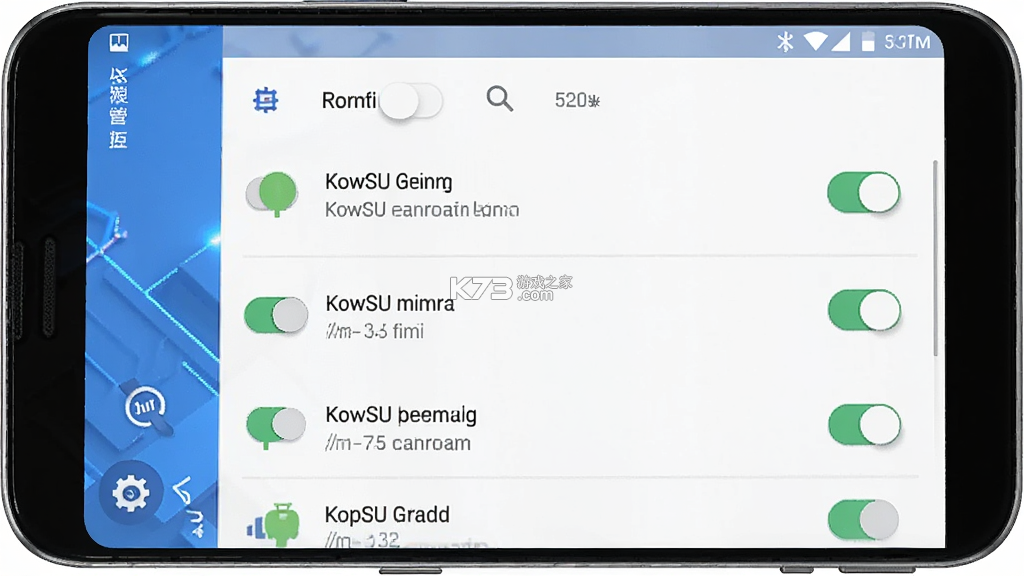Image resolution: width=1024 pixels, height=576 pixels.
Task: Click the cellular signal status icon
Action: [x=840, y=41]
